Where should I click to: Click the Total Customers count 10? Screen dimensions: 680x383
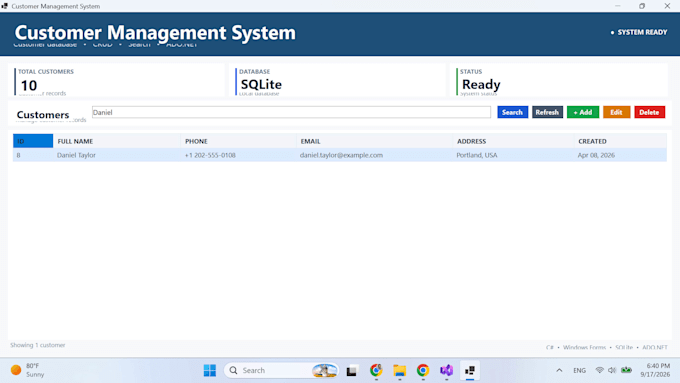coord(29,85)
